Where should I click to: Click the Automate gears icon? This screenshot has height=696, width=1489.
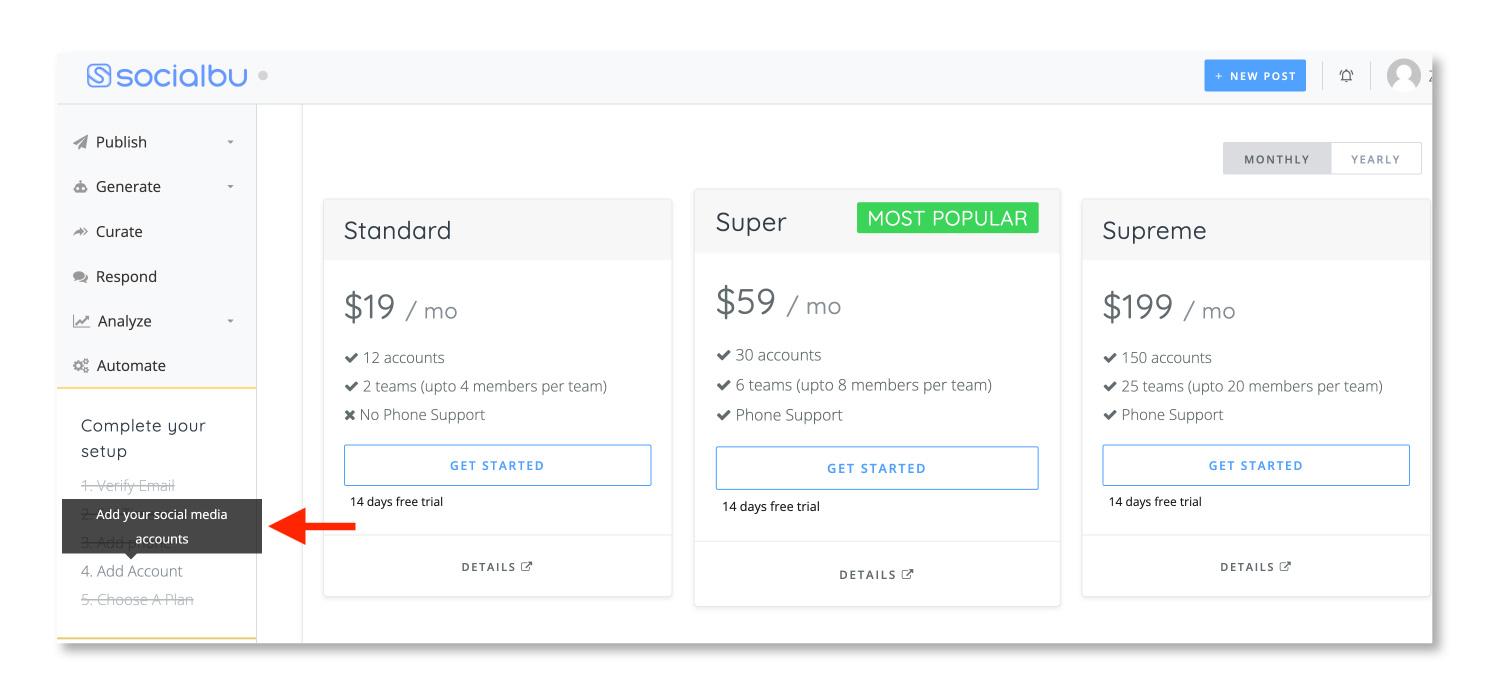tap(81, 366)
